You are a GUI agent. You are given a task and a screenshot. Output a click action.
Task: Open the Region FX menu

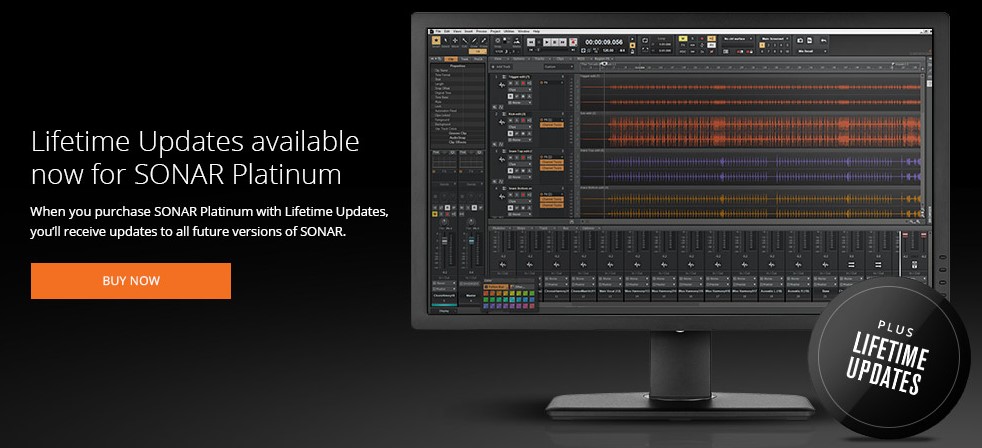coord(602,59)
